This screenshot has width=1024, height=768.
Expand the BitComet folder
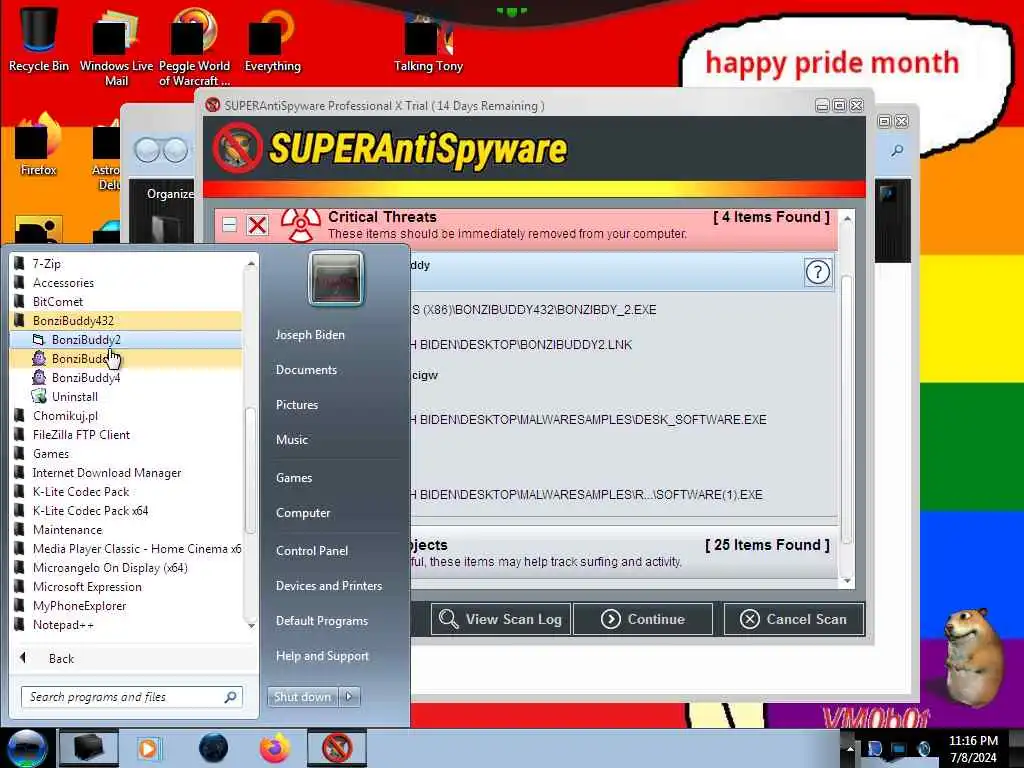125,302
